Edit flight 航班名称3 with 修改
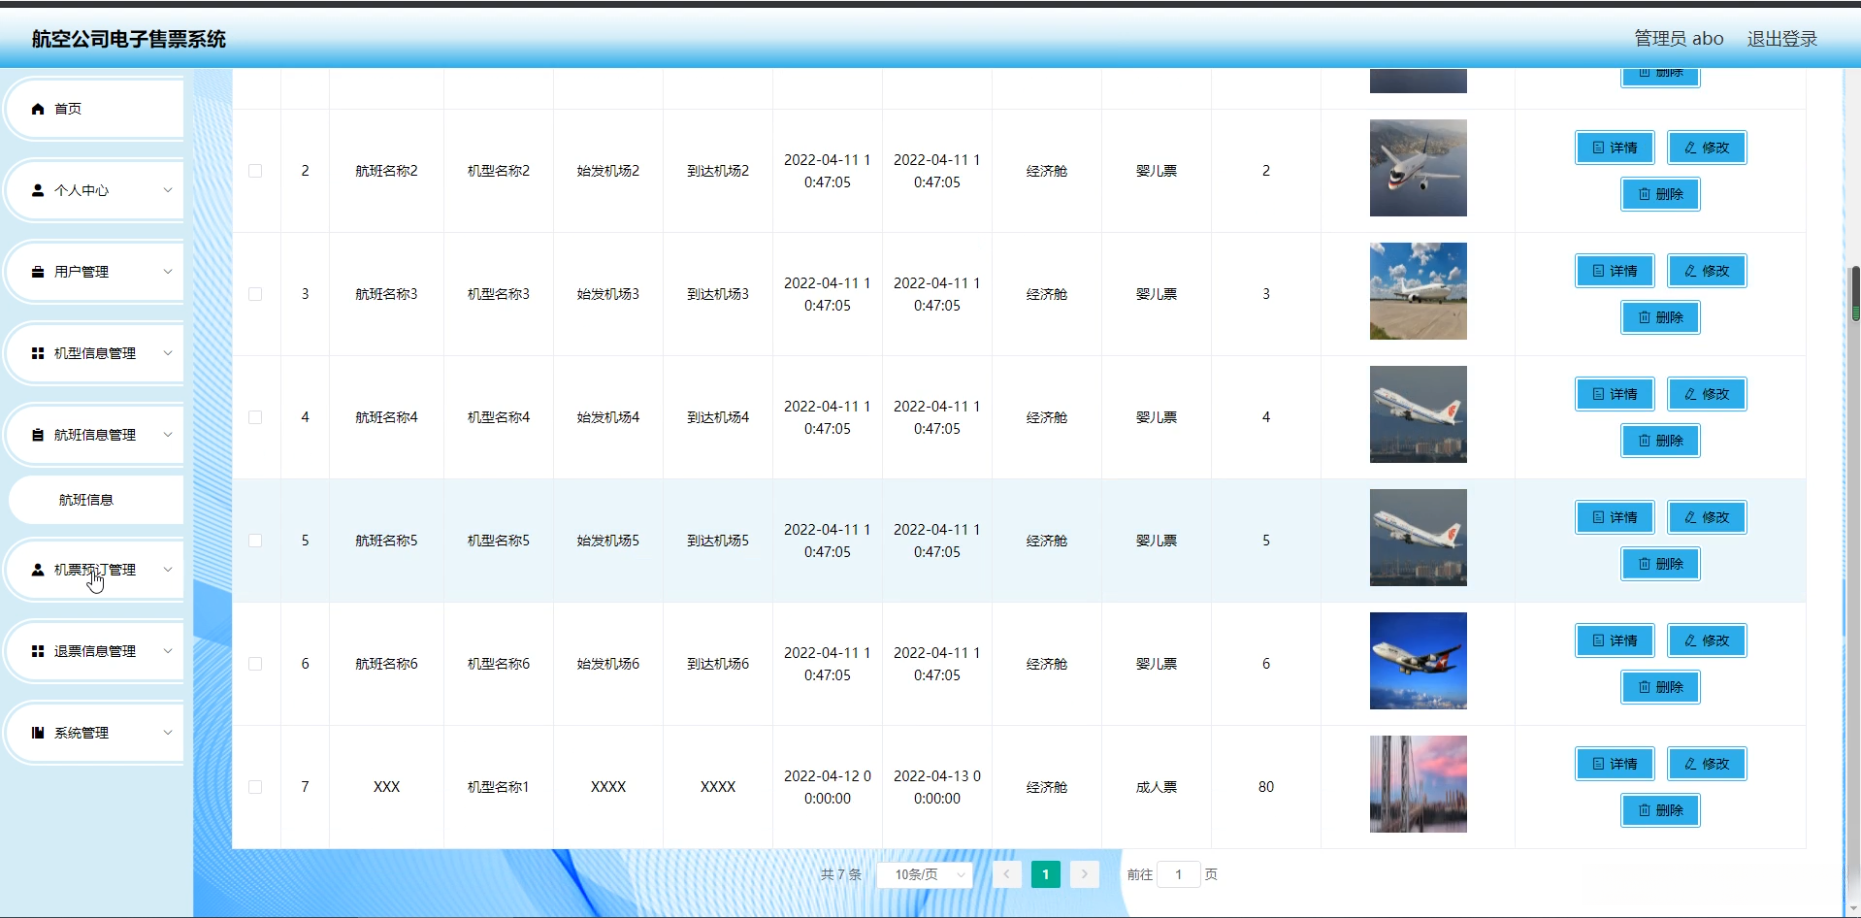This screenshot has width=1861, height=918. click(x=1707, y=271)
